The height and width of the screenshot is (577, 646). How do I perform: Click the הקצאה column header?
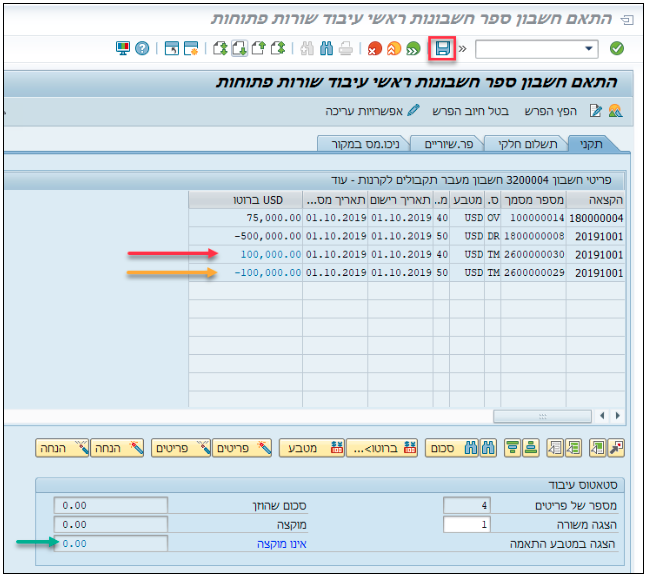(596, 200)
